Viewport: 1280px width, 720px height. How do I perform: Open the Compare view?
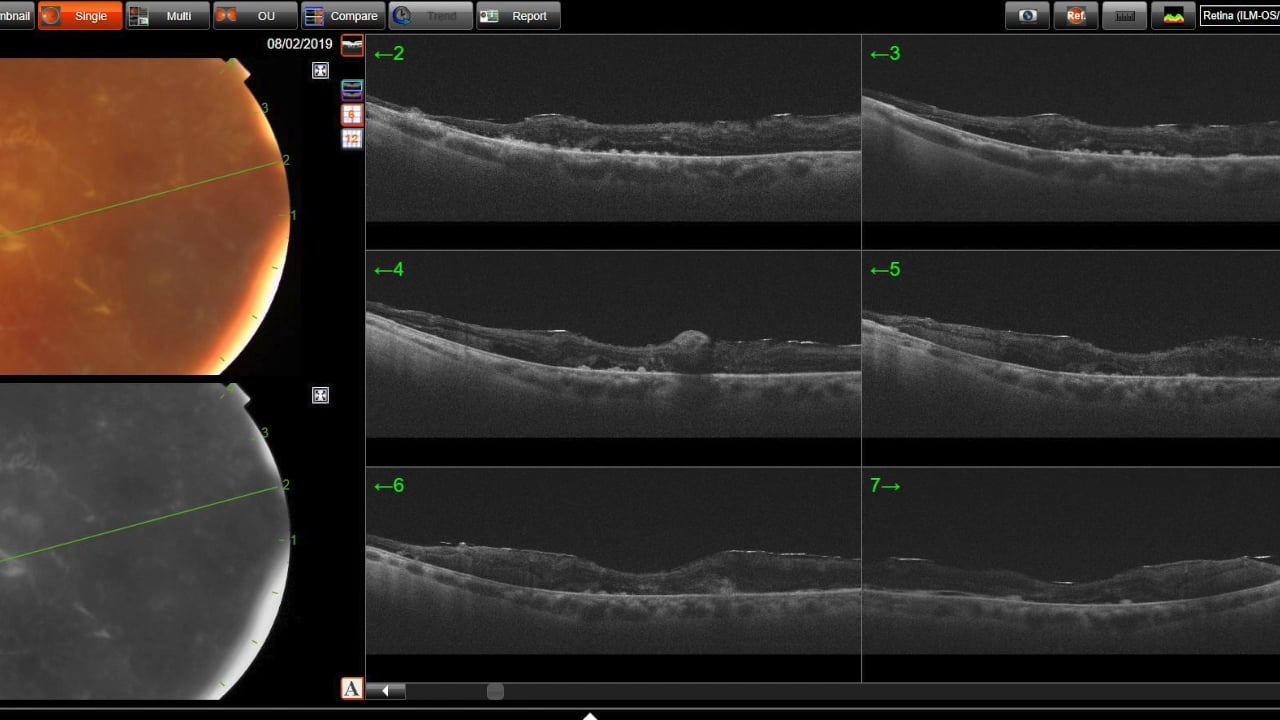point(343,16)
